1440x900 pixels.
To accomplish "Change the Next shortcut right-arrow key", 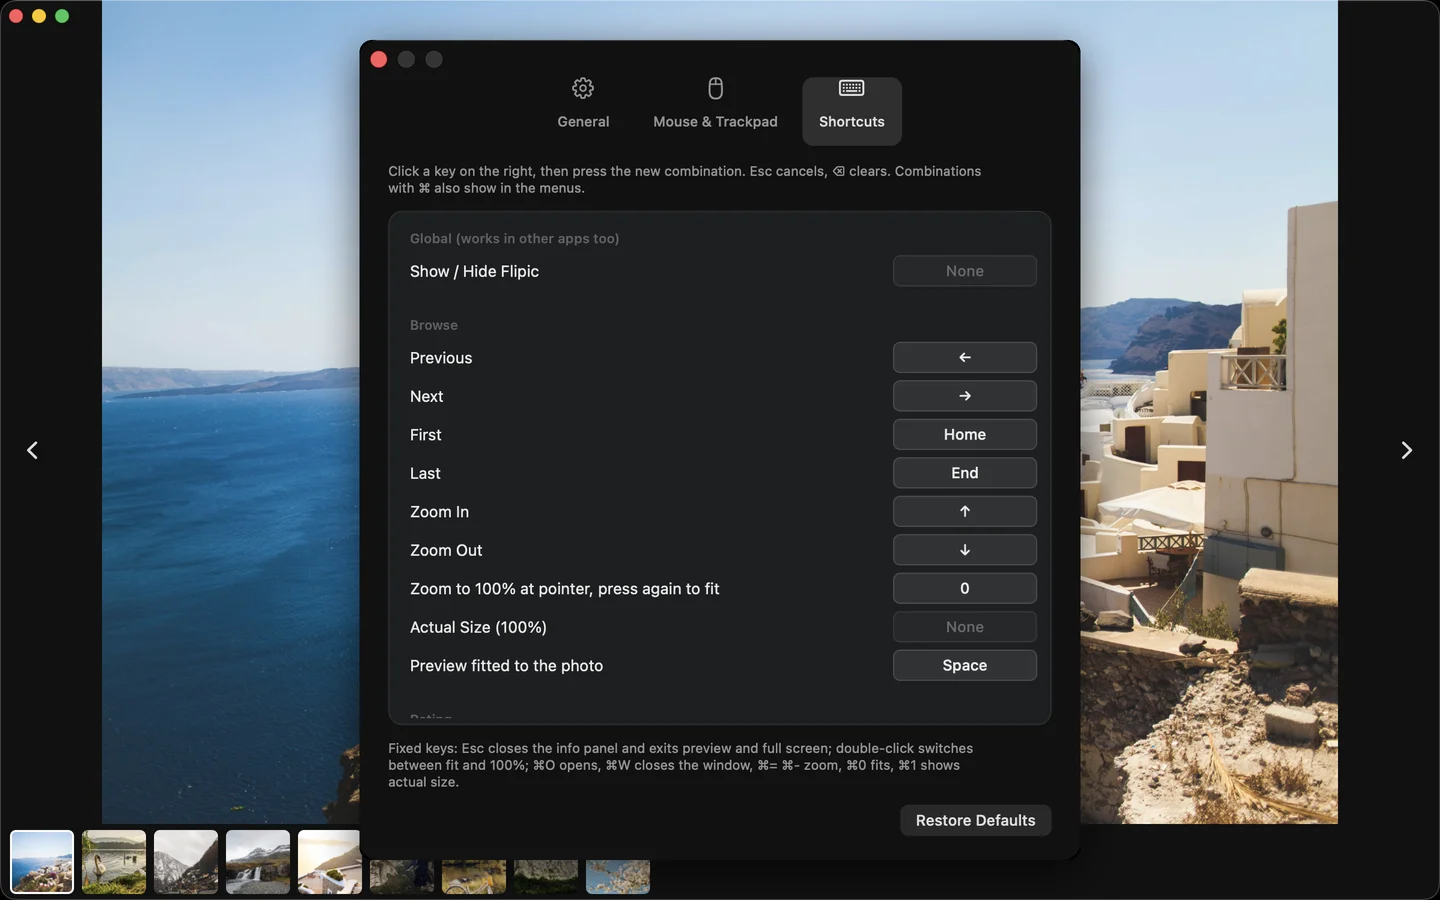I will [x=965, y=396].
